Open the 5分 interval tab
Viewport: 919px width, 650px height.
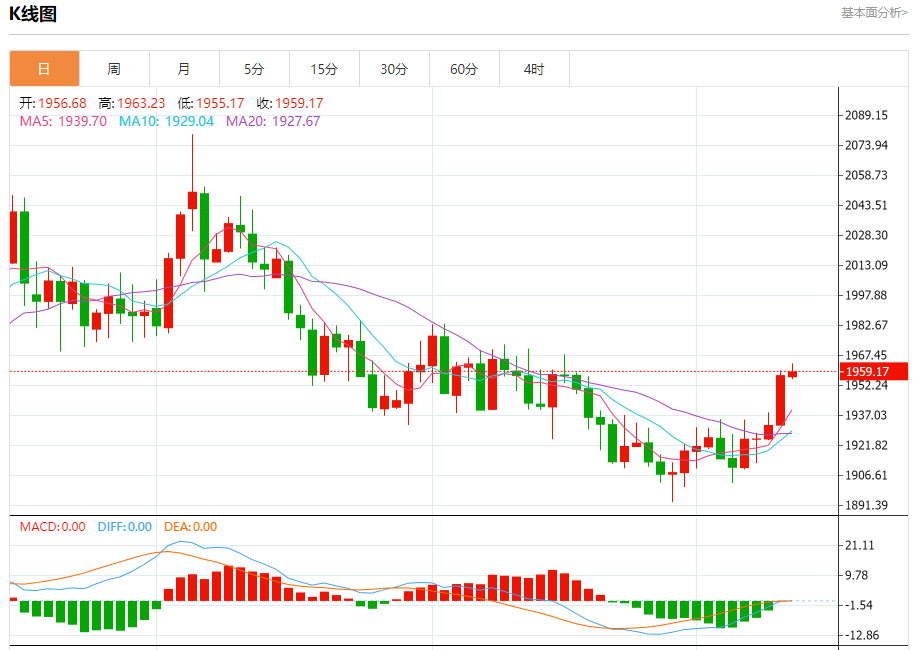[254, 69]
